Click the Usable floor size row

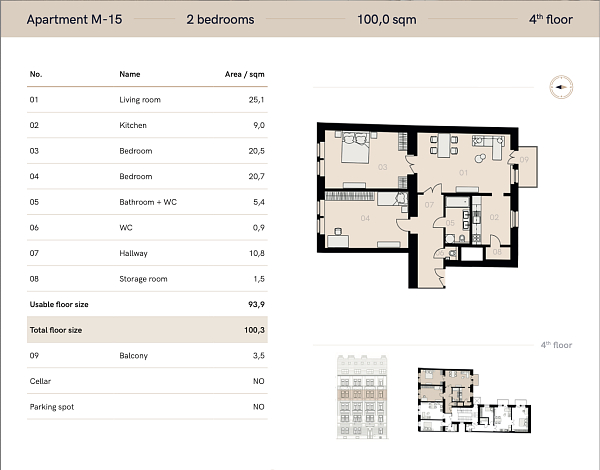click(x=148, y=304)
